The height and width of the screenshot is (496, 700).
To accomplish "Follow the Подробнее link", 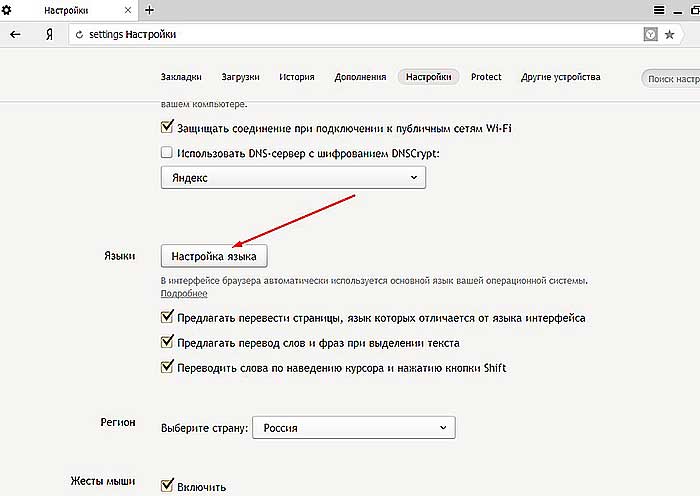I will pyautogui.click(x=184, y=293).
